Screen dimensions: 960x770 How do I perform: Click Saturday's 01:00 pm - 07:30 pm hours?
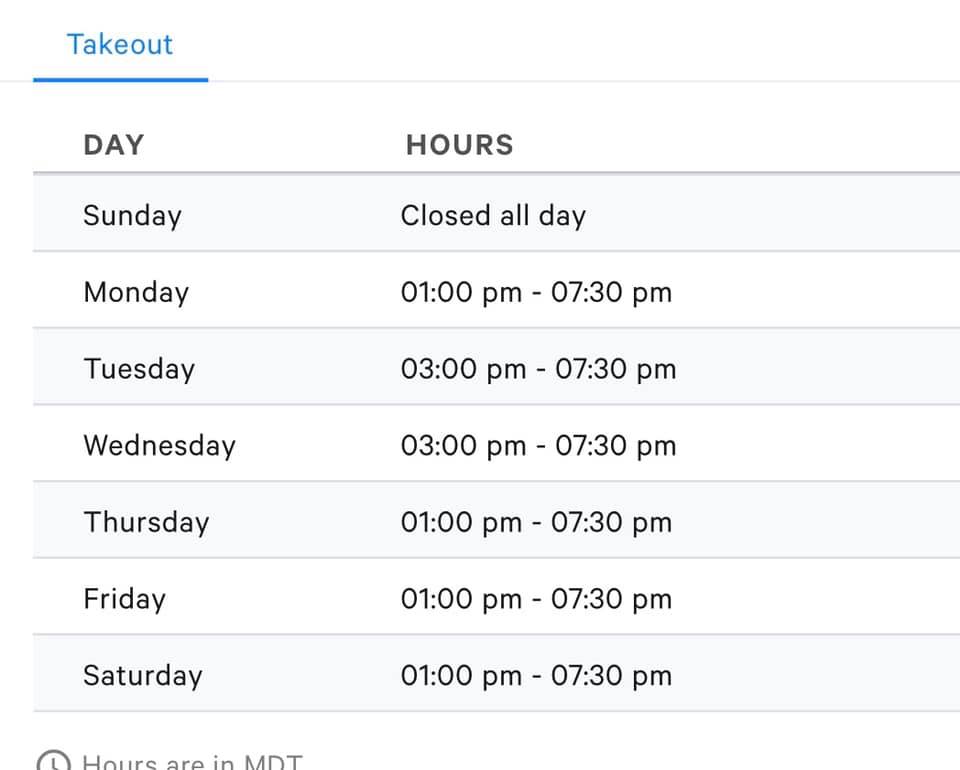click(536, 676)
